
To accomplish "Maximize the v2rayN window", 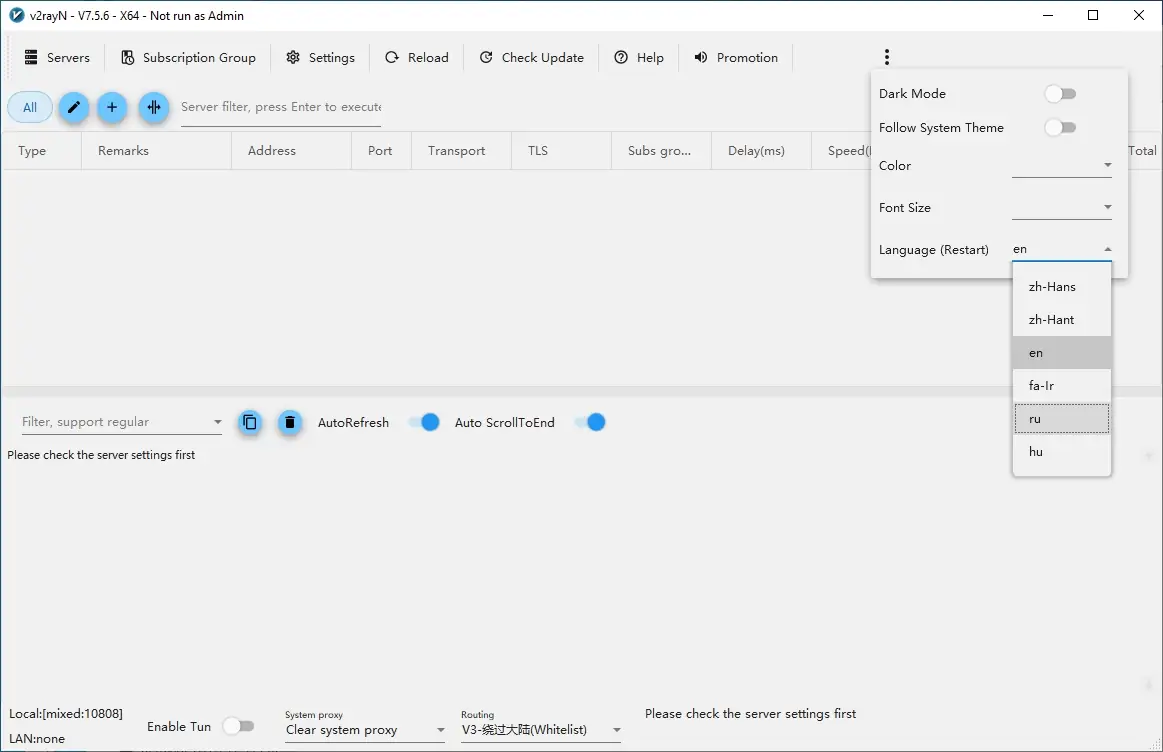I will [x=1093, y=15].
